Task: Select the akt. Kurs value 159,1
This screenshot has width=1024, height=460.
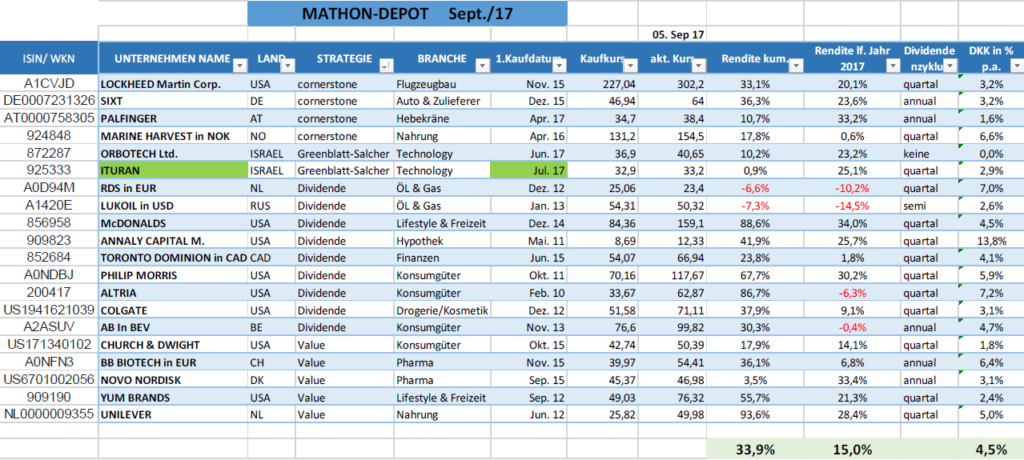Action: [x=673, y=223]
